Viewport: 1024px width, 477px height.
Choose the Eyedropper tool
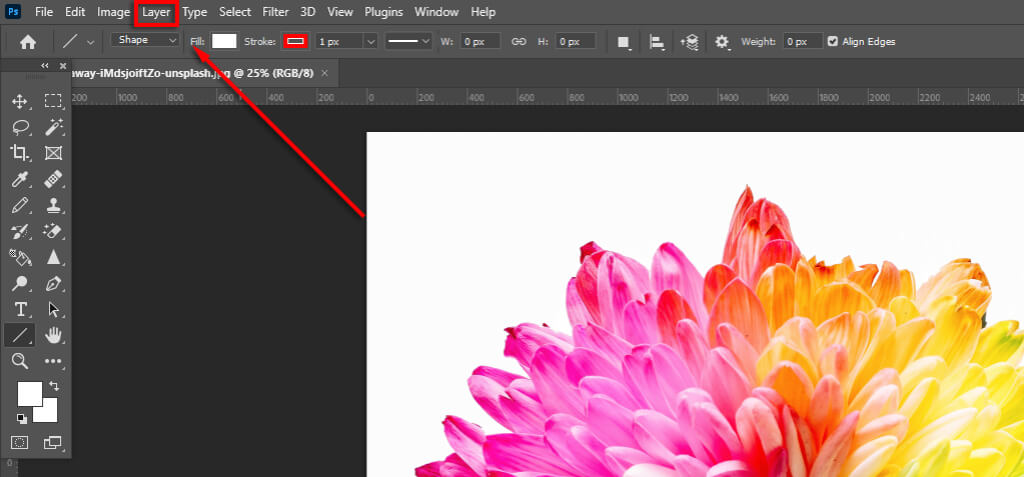[x=19, y=179]
